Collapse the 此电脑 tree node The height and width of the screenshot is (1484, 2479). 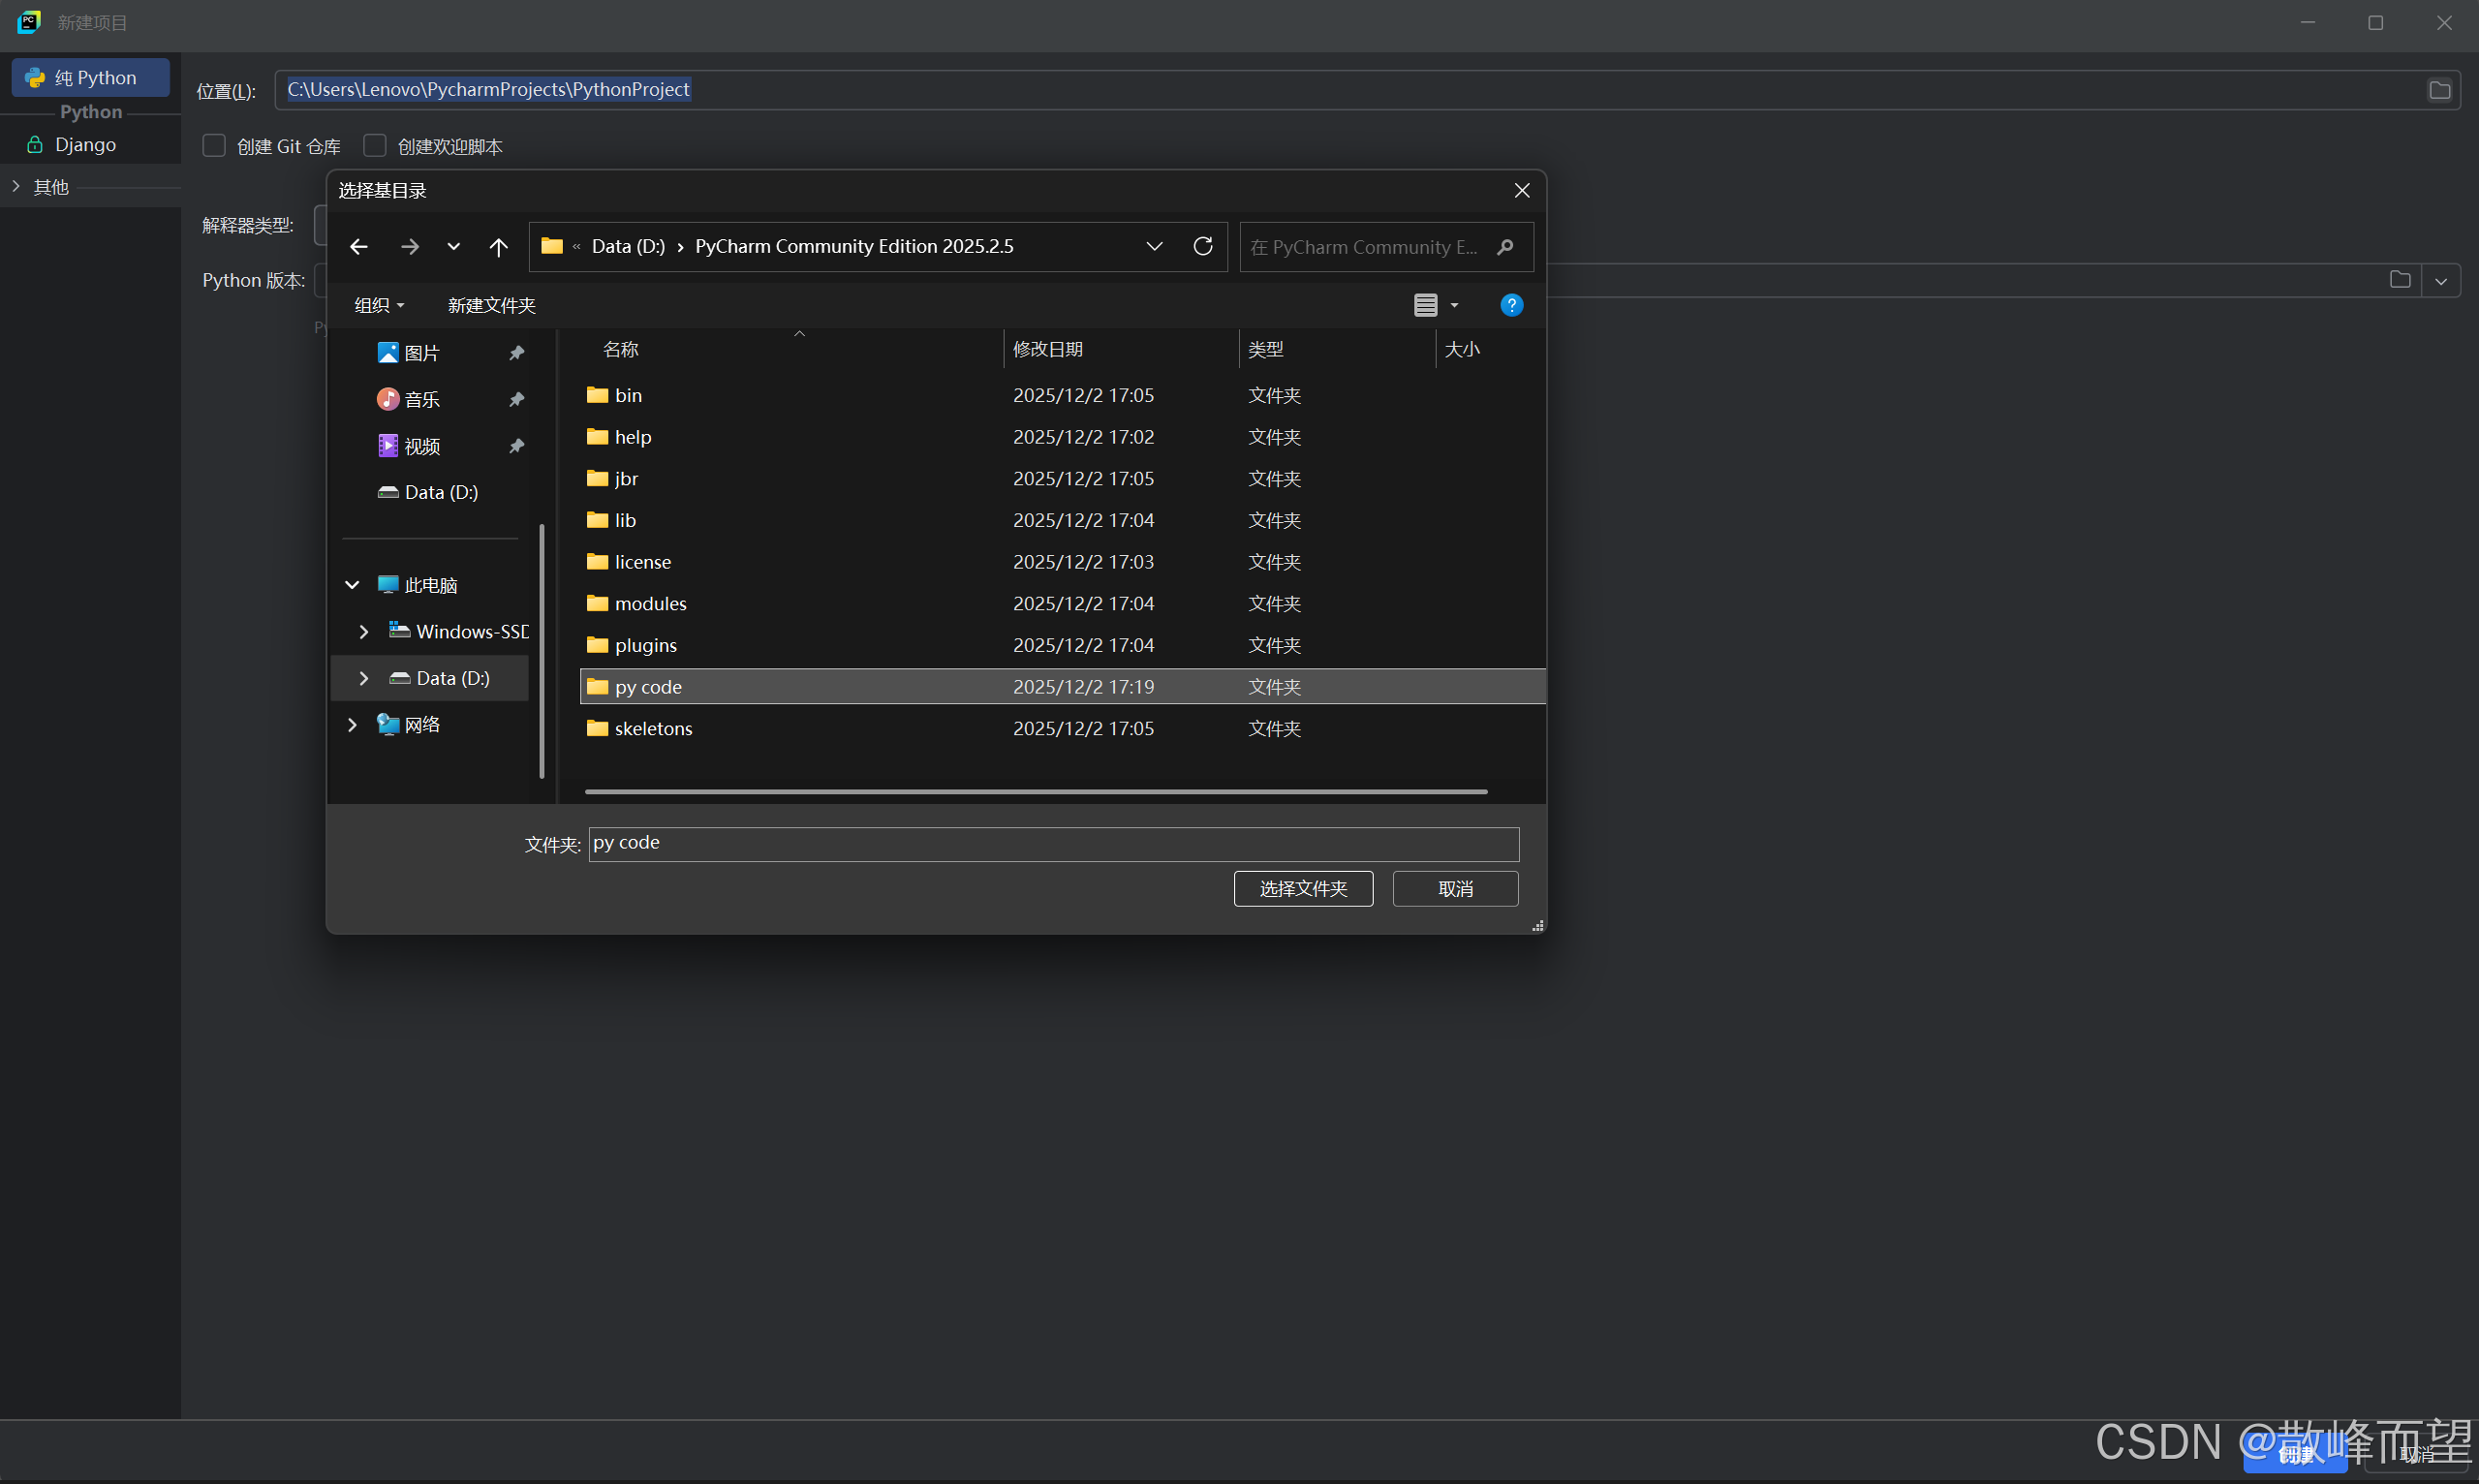pyautogui.click(x=352, y=585)
